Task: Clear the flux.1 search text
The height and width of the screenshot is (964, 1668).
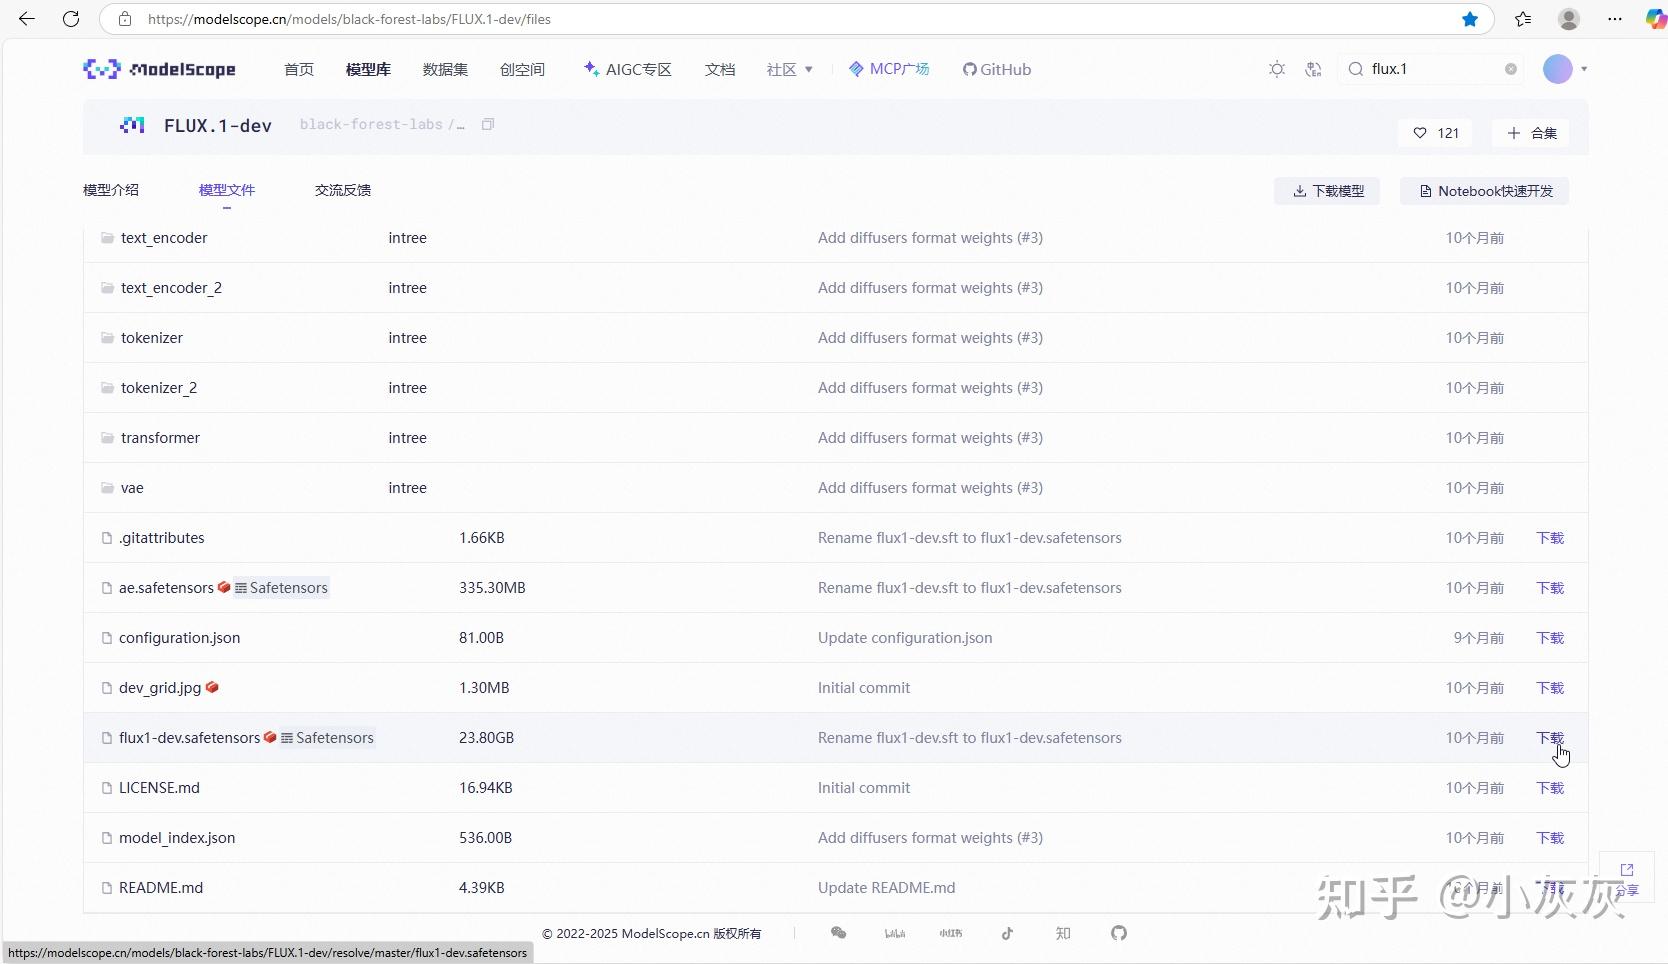Action: (x=1511, y=69)
